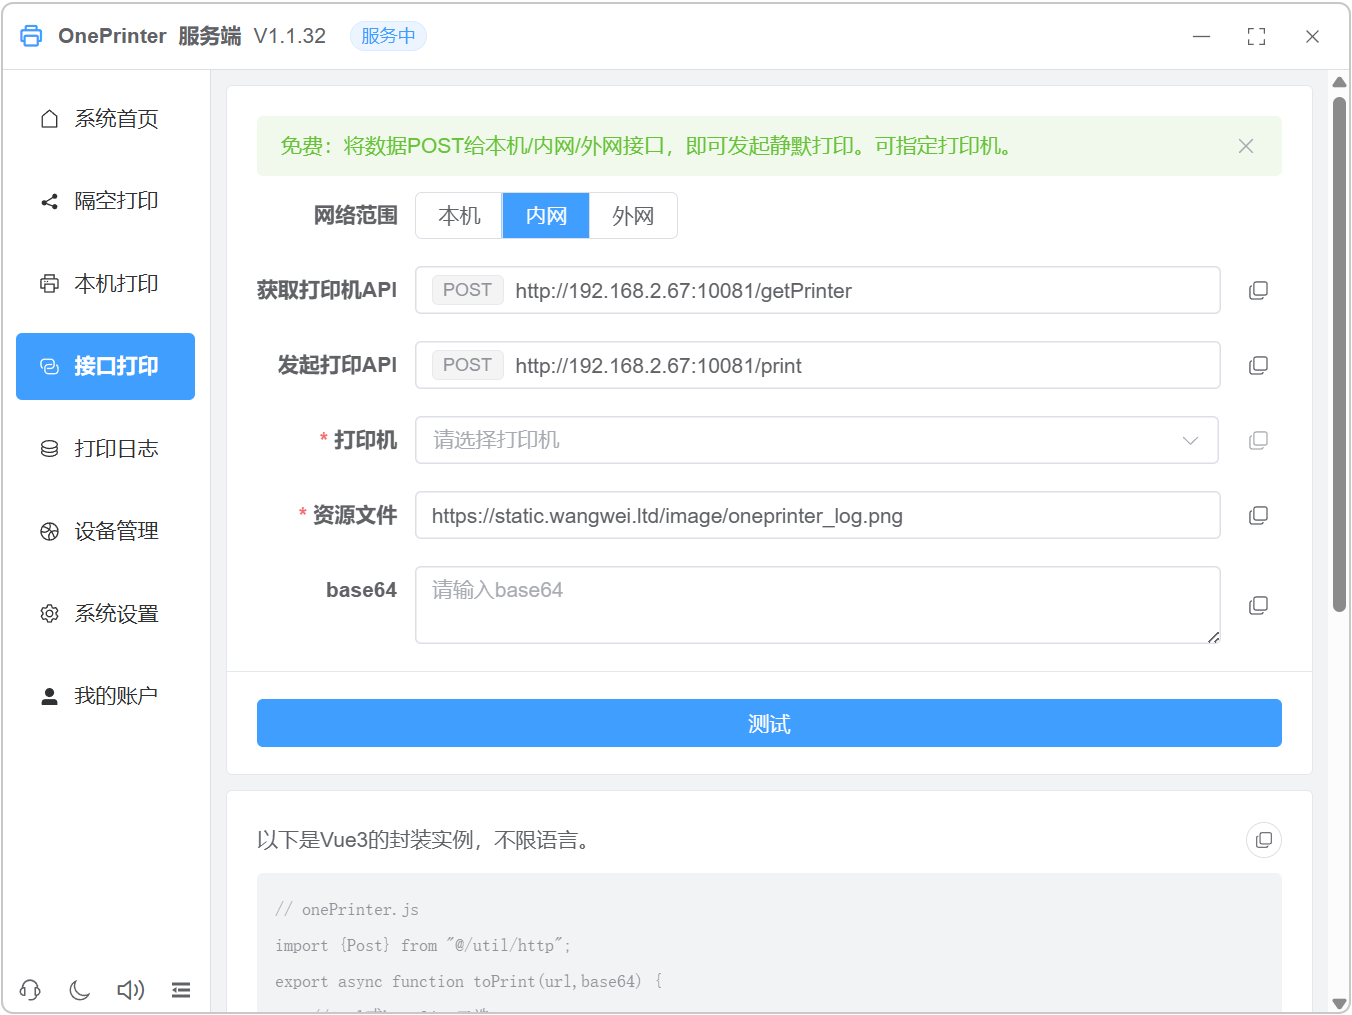Image resolution: width=1352 pixels, height=1015 pixels.
Task: Click the printer icon next to 本机打印
Action: [49, 284]
